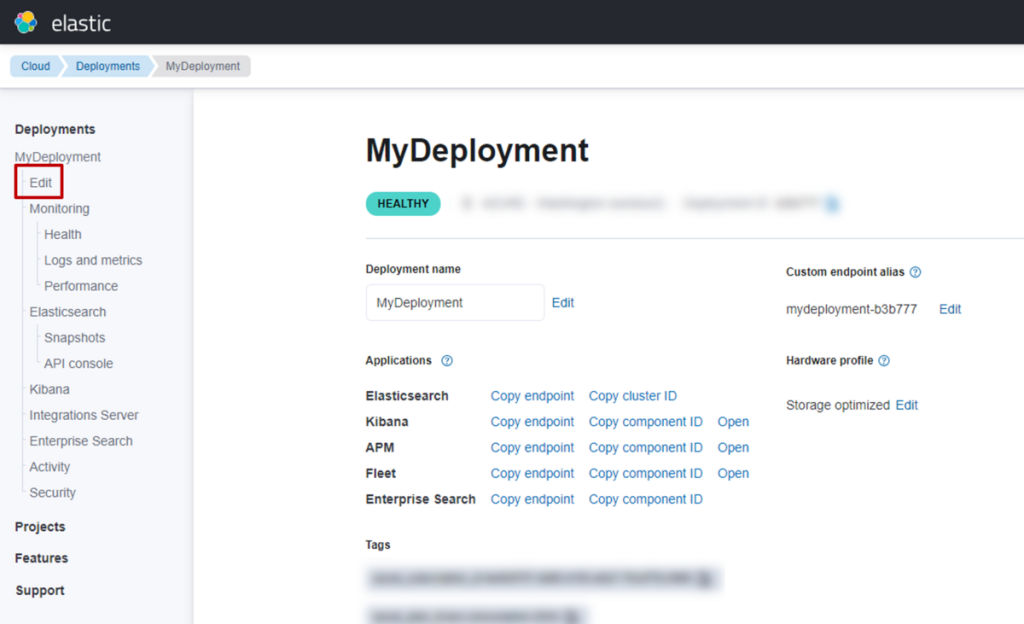Viewport: 1024px width, 624px height.
Task: Select Snapshots under Elasticsearch
Action: 74,338
